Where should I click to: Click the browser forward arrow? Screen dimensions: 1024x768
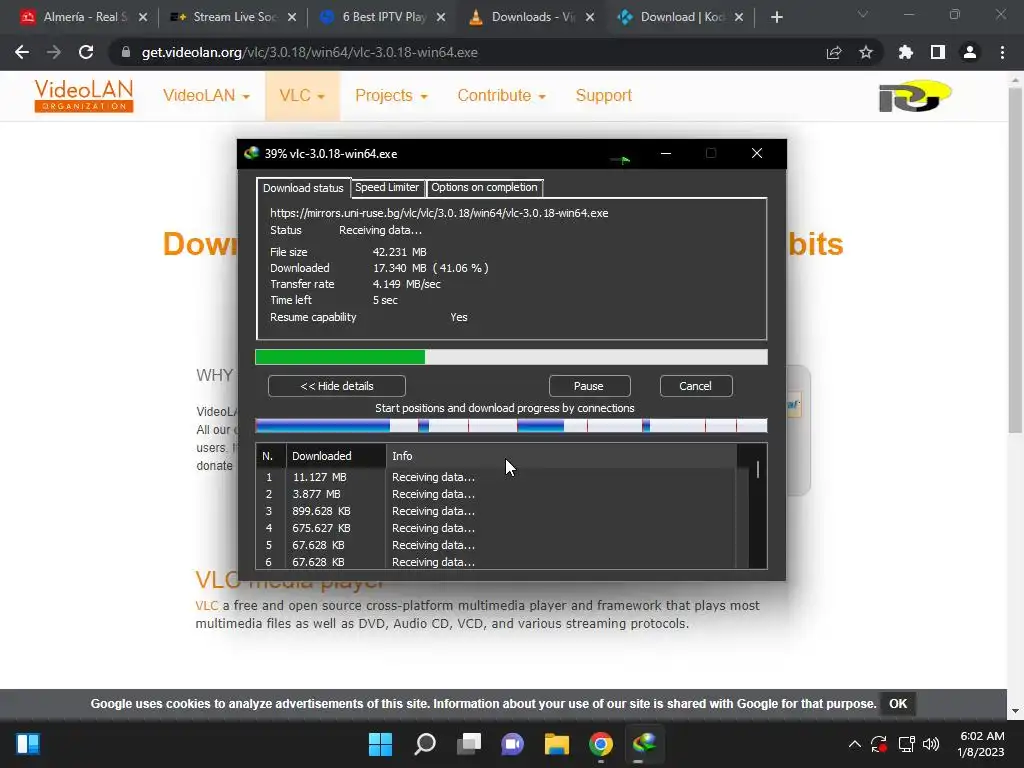point(54,52)
